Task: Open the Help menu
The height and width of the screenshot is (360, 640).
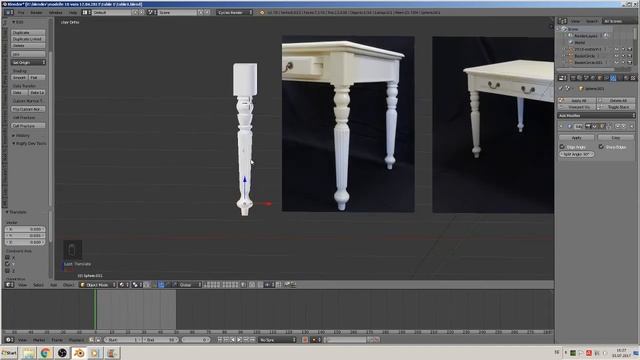Action: coord(73,13)
